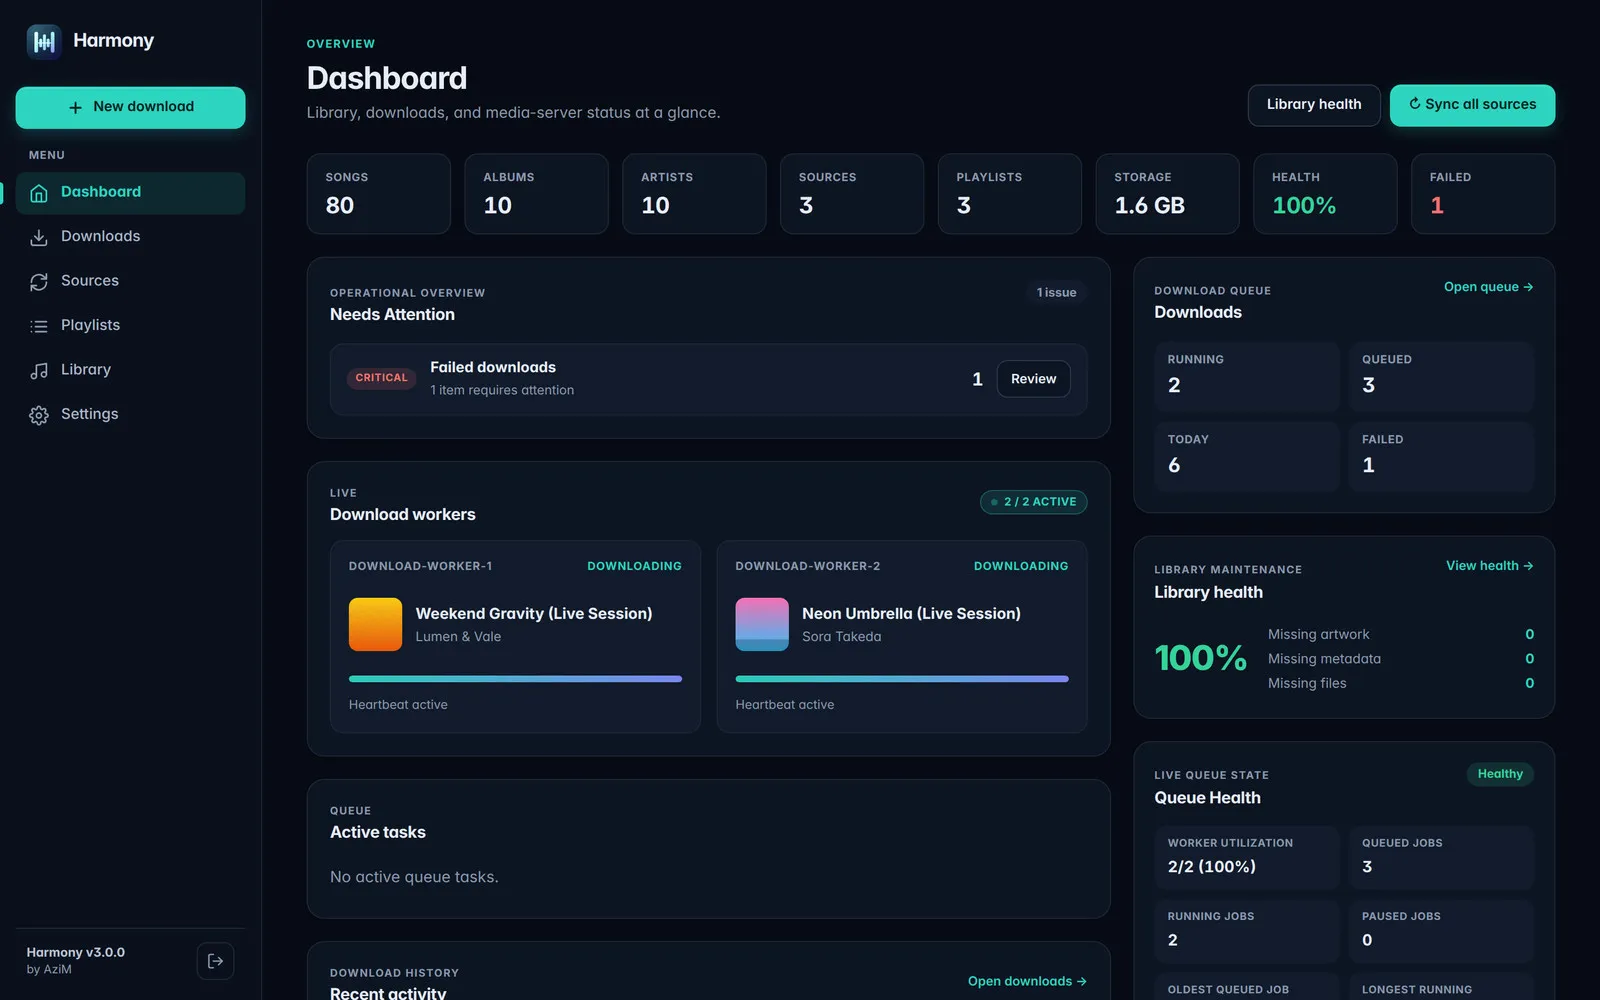
Task: Go to Sources in the sidebar menu
Action: click(x=130, y=281)
